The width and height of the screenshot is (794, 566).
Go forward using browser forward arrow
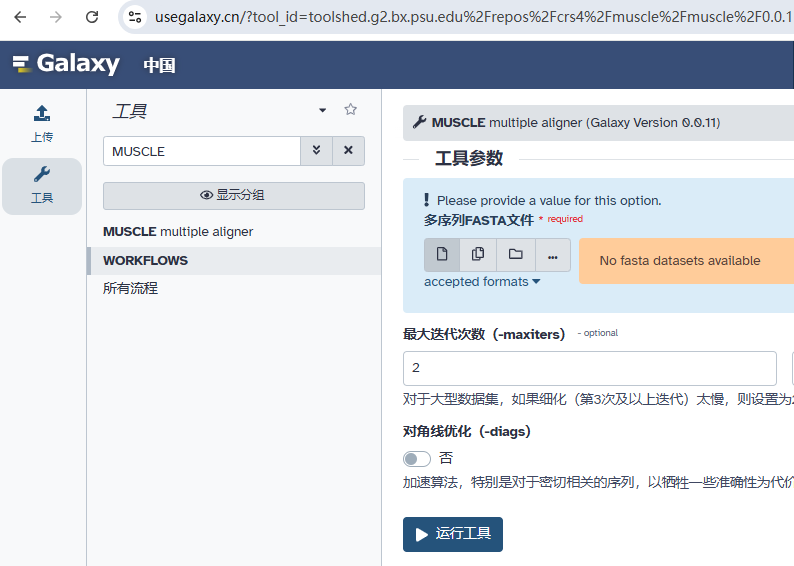[x=56, y=17]
